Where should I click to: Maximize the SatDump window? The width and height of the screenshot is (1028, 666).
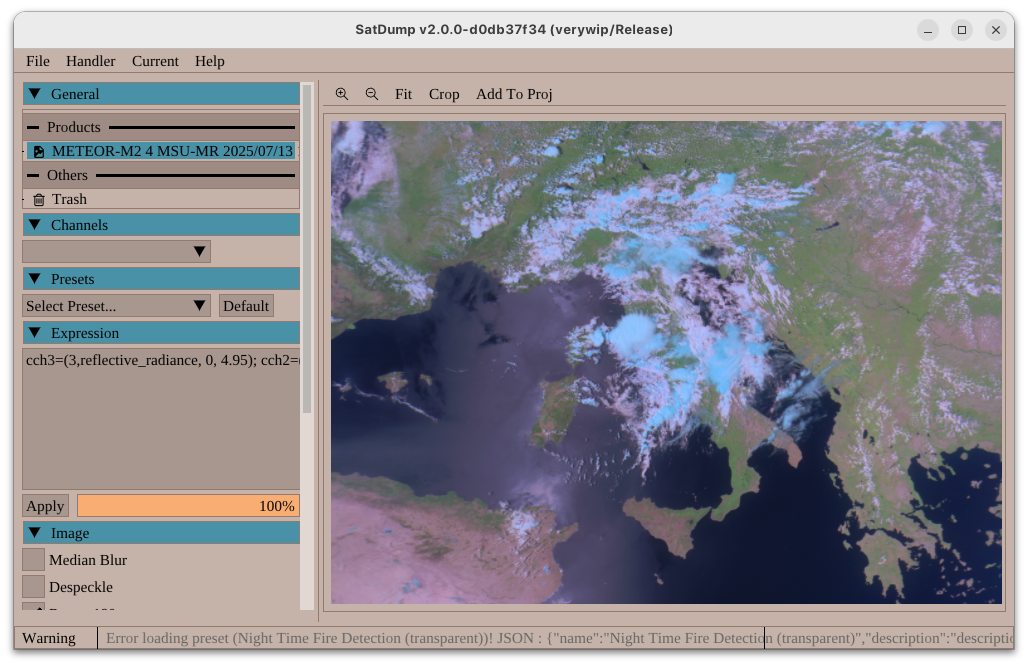click(961, 30)
